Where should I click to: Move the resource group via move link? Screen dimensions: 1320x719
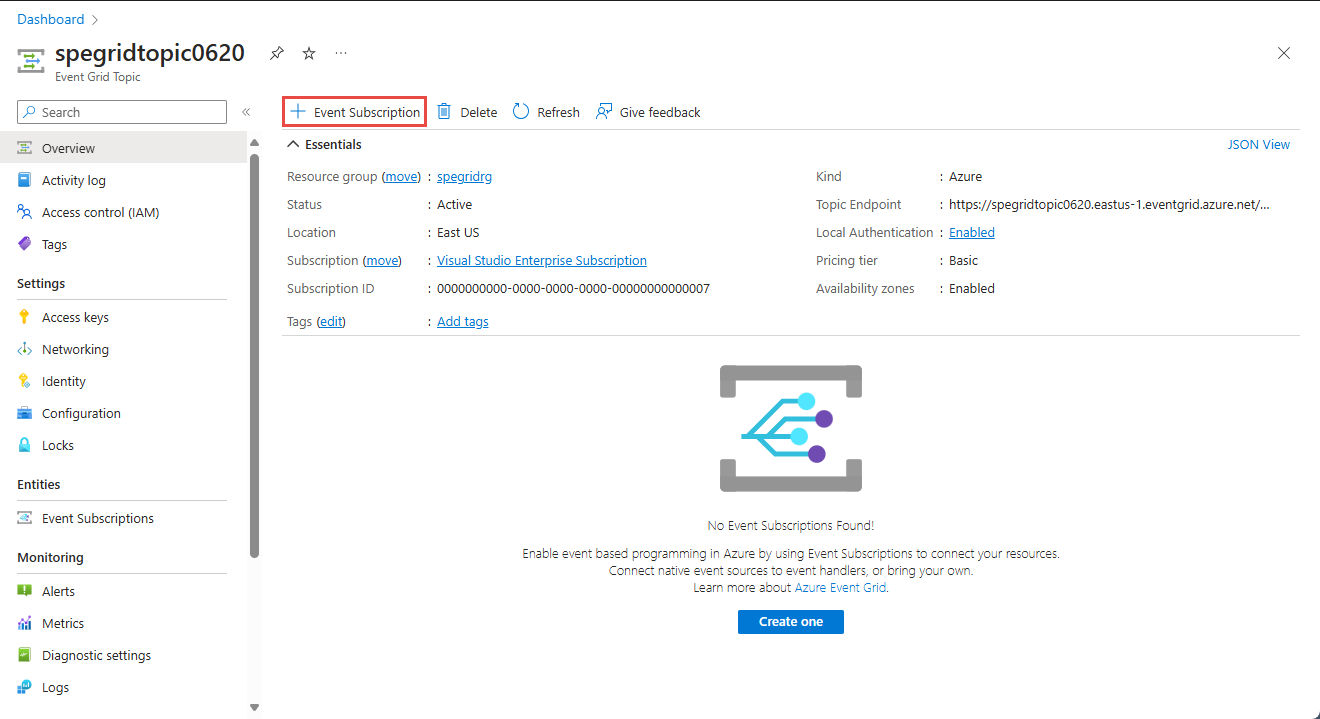(x=402, y=176)
